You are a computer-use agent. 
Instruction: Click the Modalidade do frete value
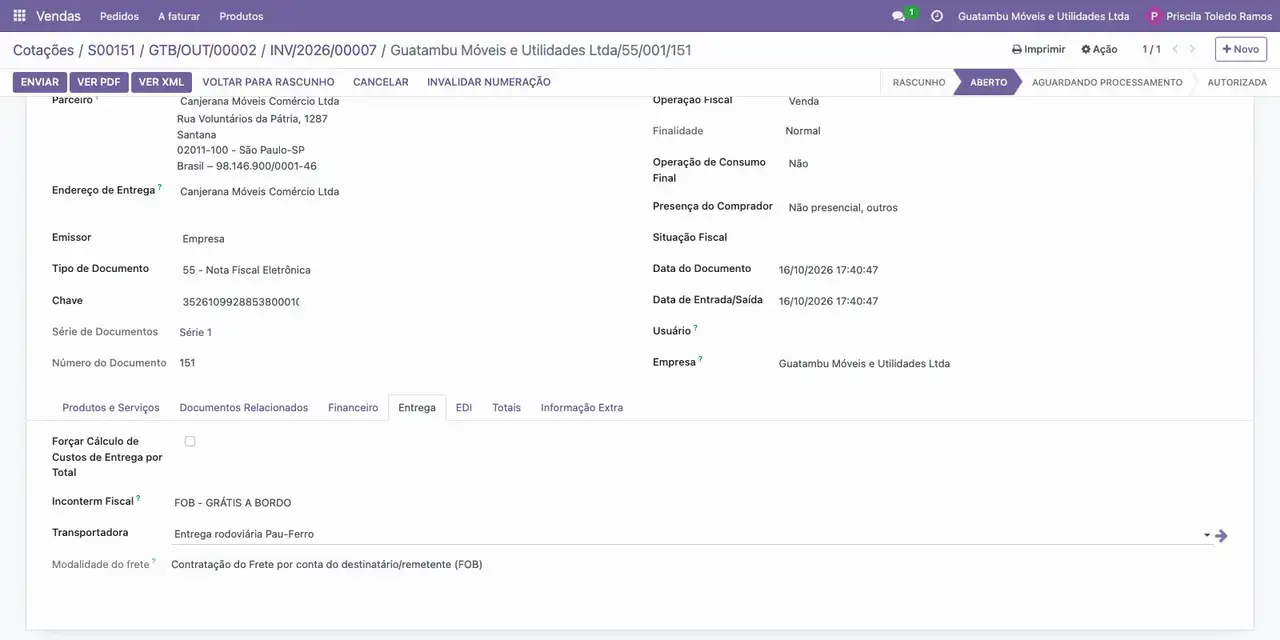click(327, 565)
